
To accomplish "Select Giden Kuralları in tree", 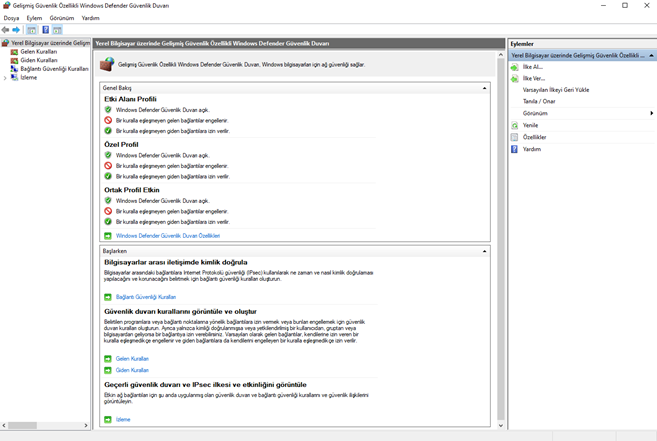I will pos(39,60).
